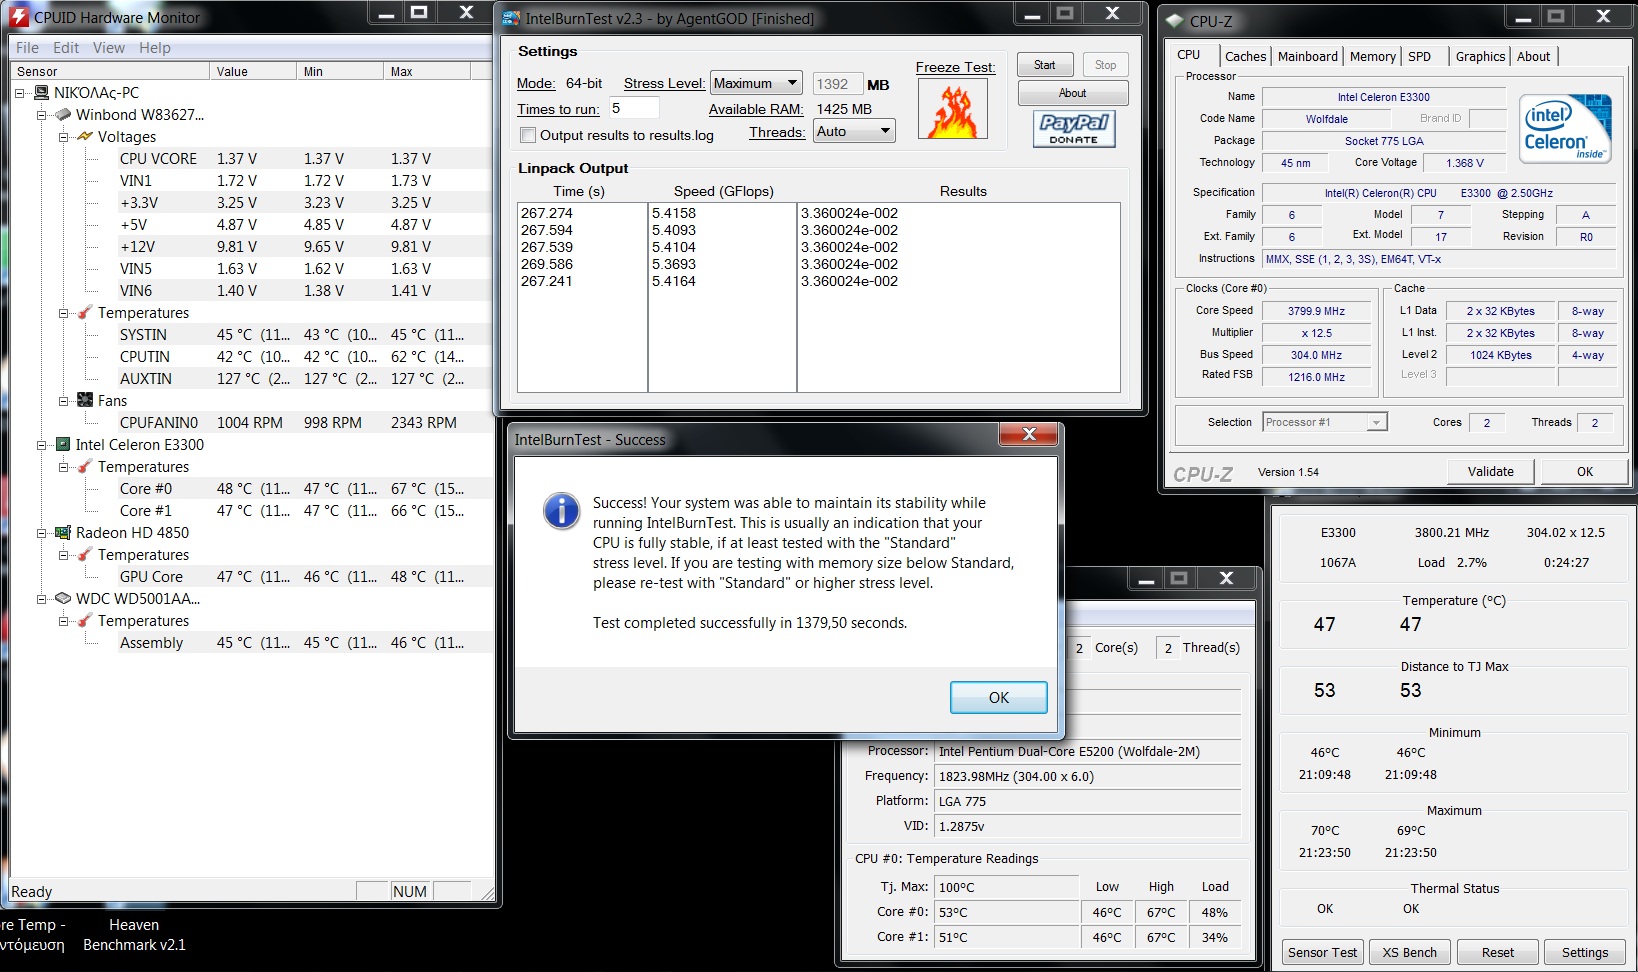Close the IntelBurnTest Success dialog
1638x972 pixels.
(1029, 434)
